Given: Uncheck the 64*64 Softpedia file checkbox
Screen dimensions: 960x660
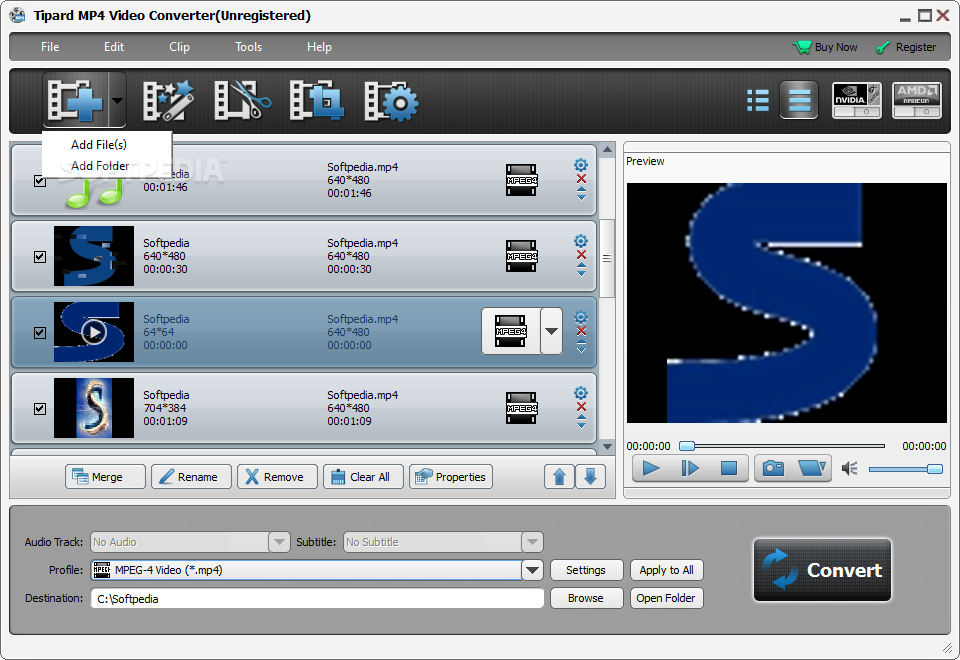Looking at the screenshot, I should coord(40,332).
